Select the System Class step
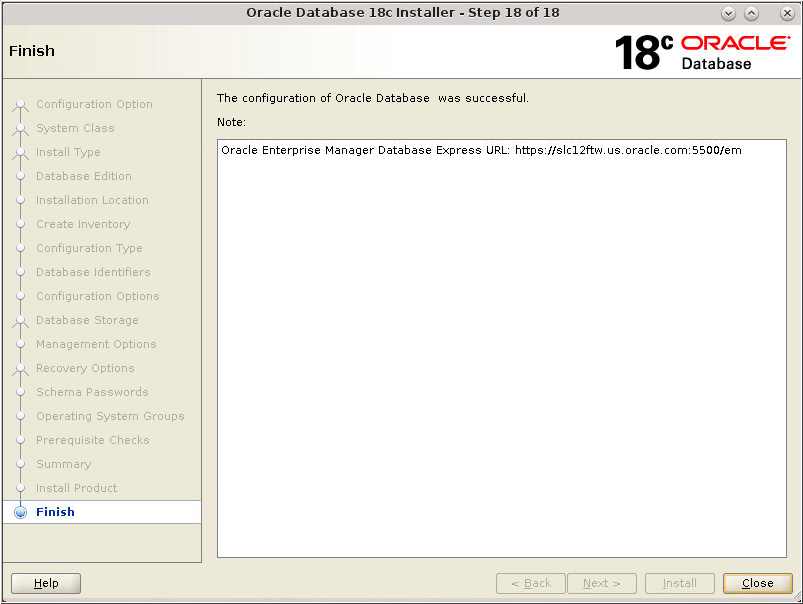The image size is (803, 604). pos(75,128)
